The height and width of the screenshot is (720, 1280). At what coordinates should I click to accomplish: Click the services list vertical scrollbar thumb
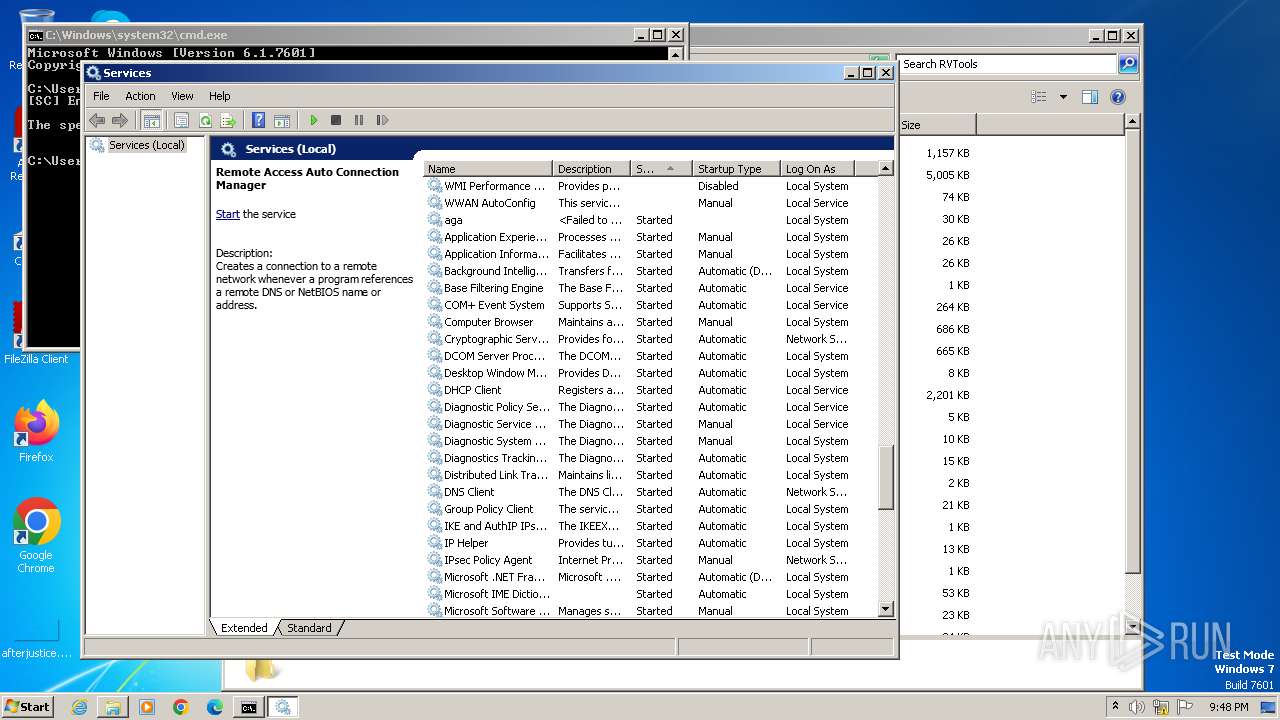(x=885, y=479)
